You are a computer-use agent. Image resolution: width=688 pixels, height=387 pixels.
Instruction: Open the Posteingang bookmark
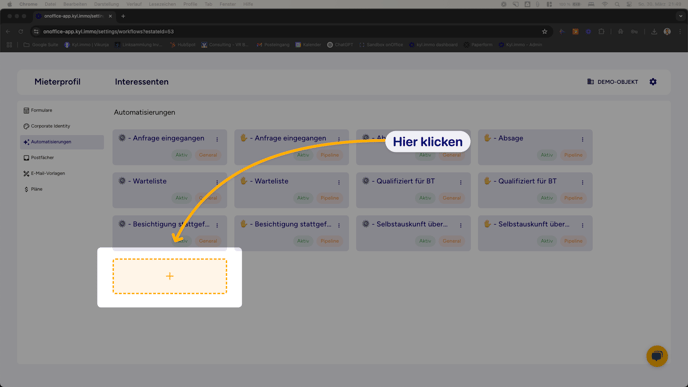273,45
